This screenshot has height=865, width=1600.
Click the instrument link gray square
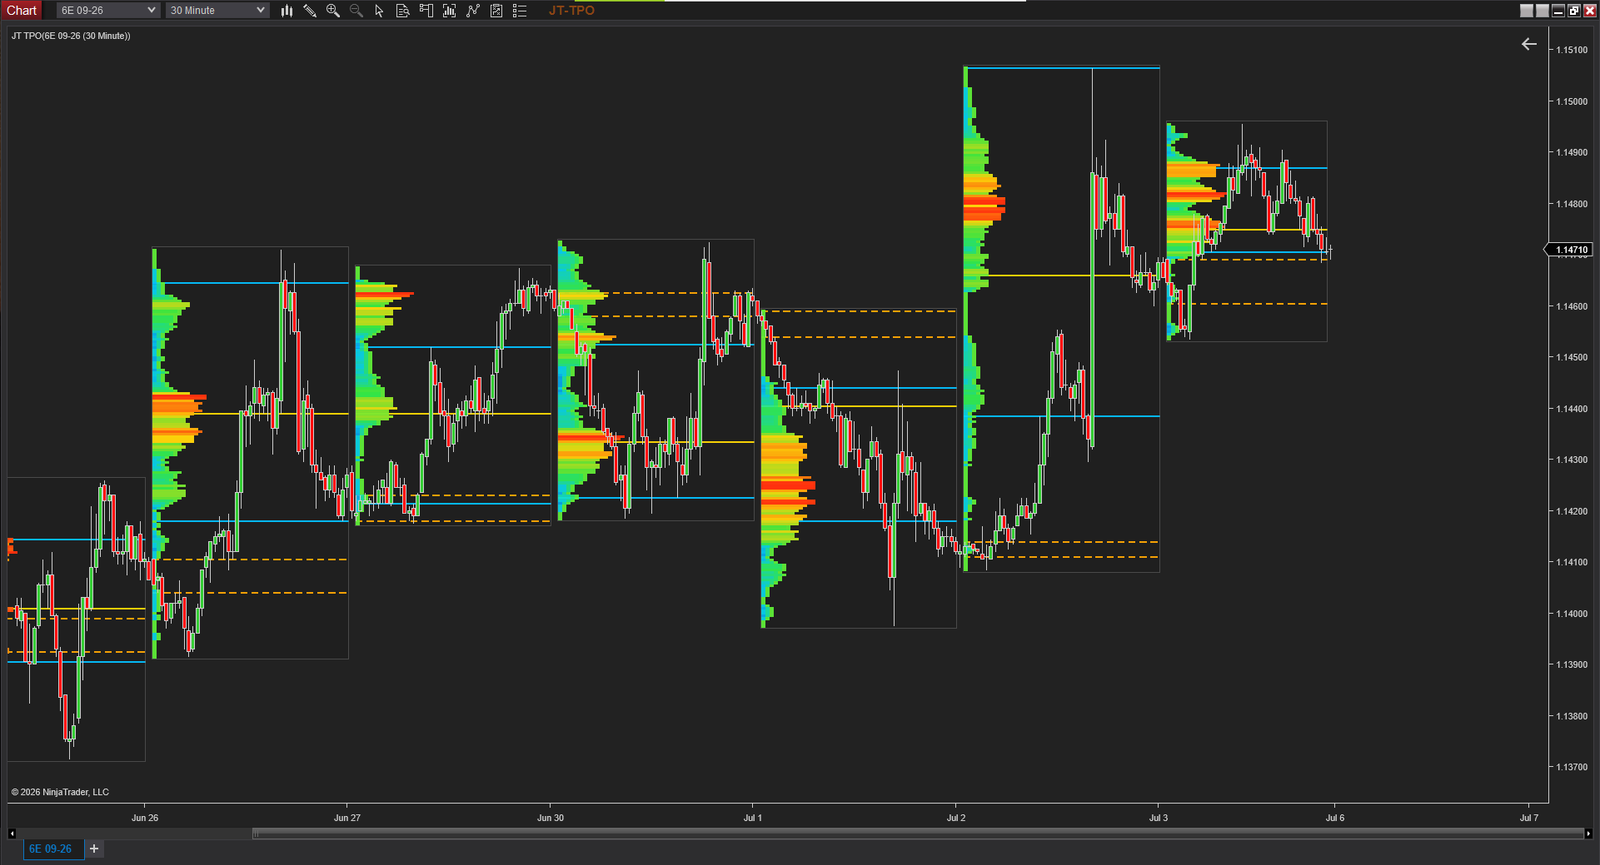click(1526, 10)
